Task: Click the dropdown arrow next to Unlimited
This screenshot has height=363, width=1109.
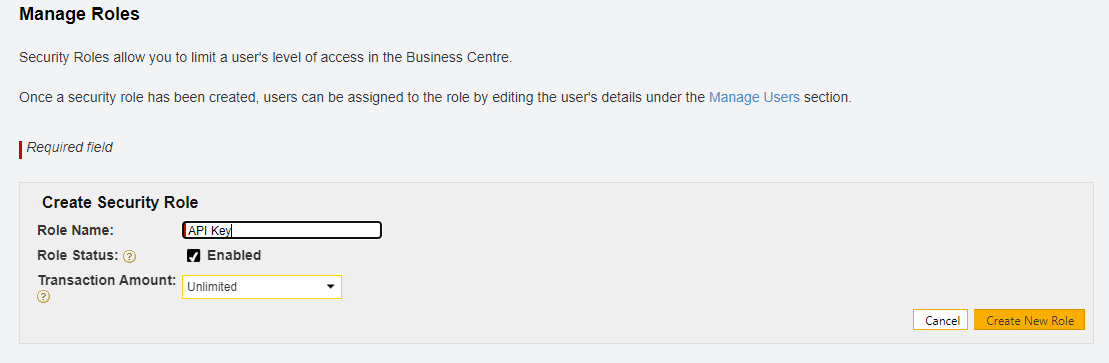Action: (330, 287)
